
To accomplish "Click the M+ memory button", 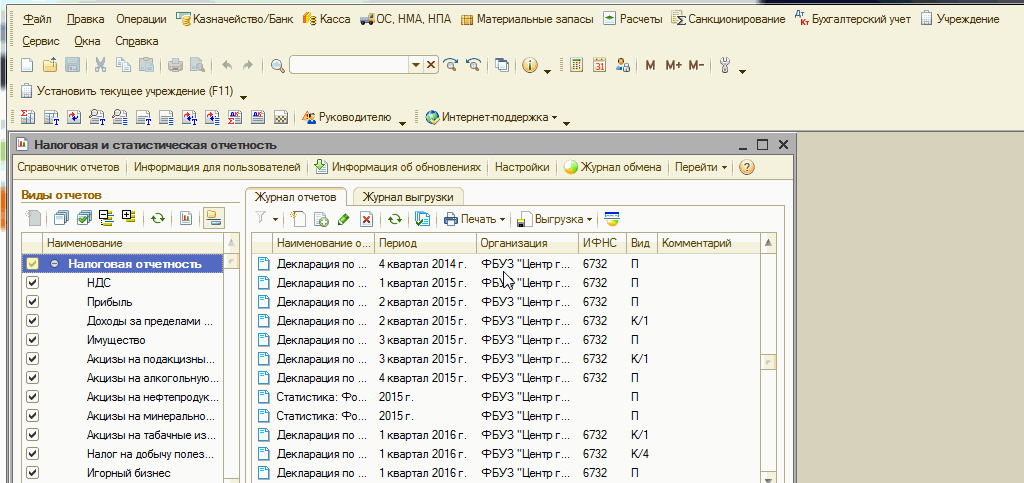I will (x=673, y=65).
